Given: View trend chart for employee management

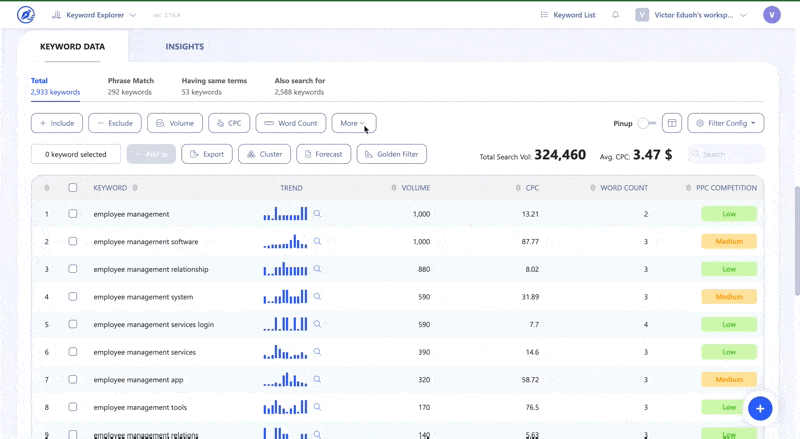Looking at the screenshot, I should point(285,213).
